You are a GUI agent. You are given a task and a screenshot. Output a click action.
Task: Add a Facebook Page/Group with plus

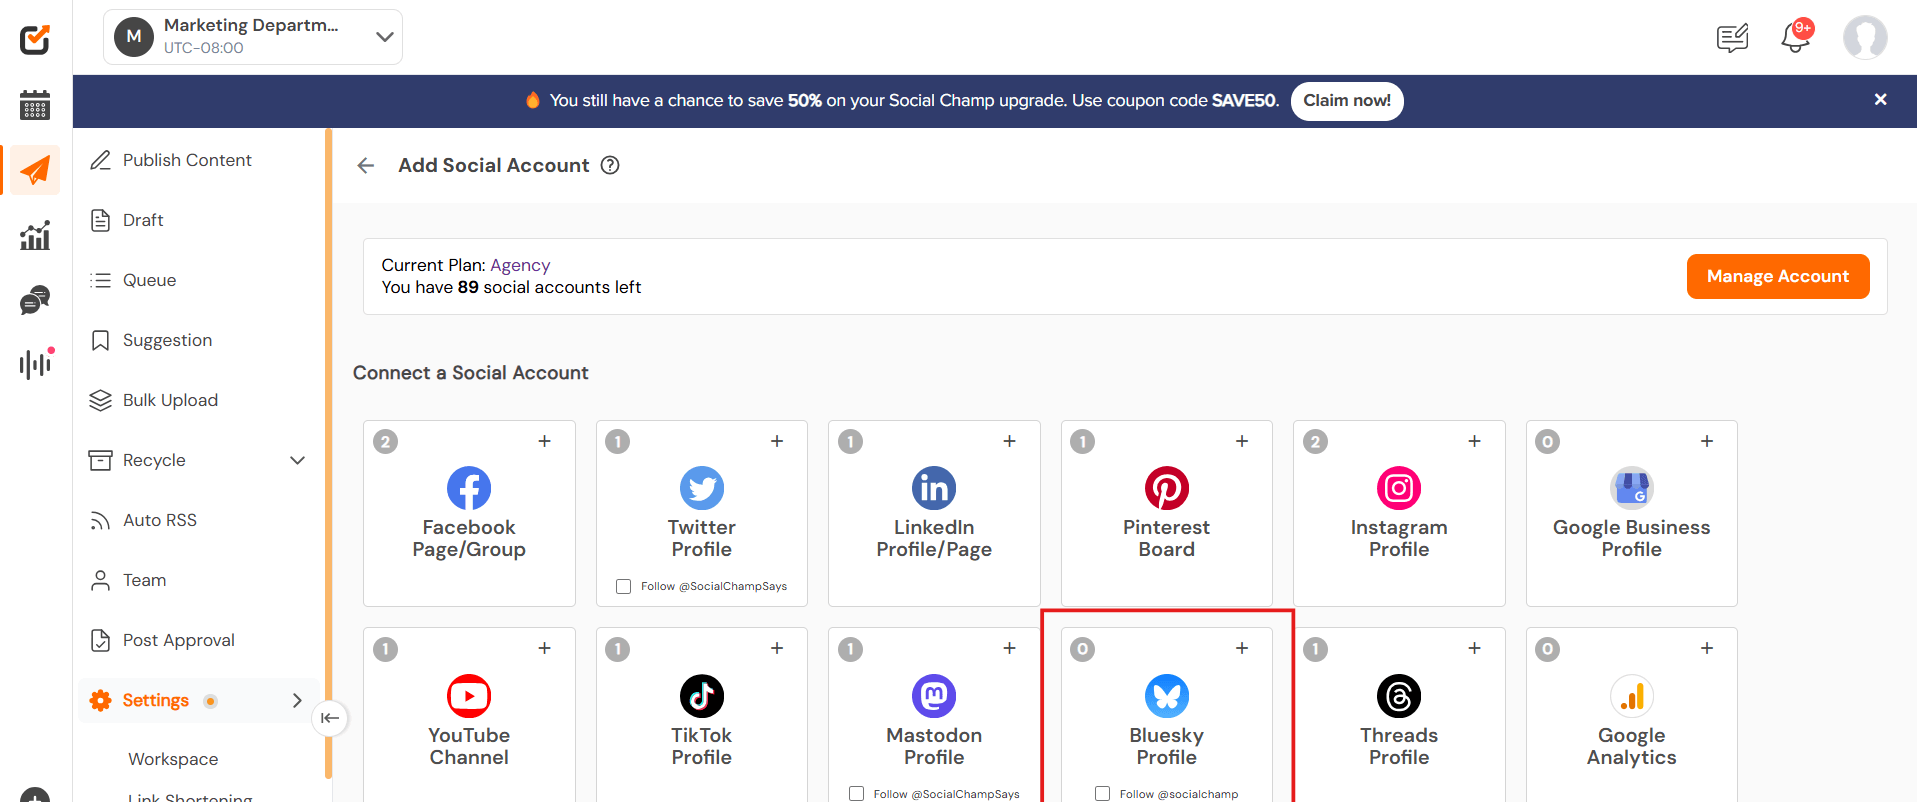click(x=545, y=441)
